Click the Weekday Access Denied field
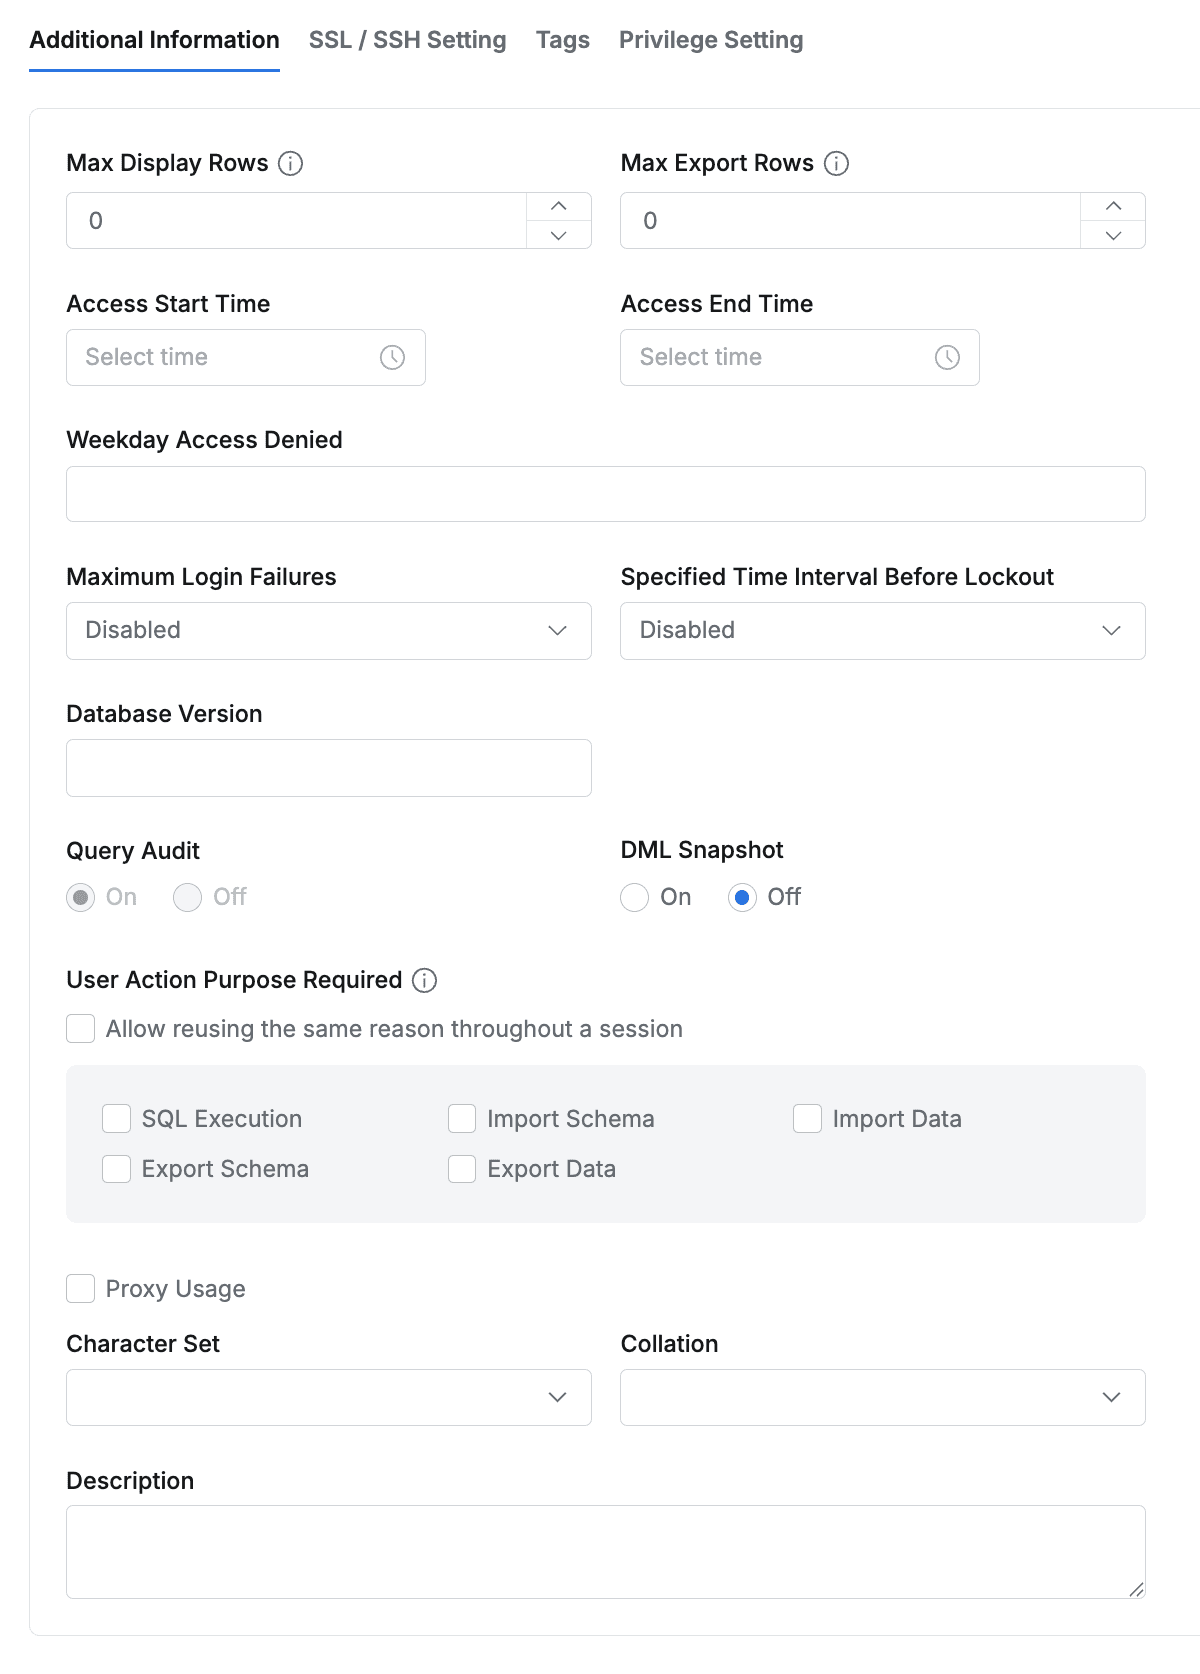Viewport: 1200px width, 1674px height. tap(605, 493)
